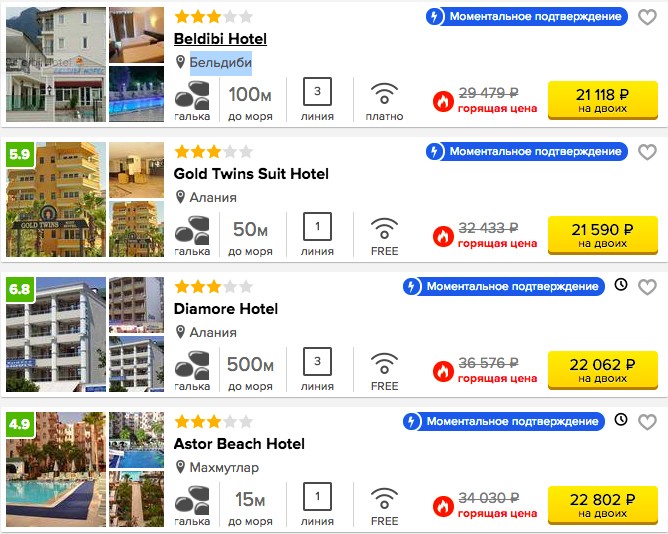Screen dimensions: 668x534
Task: Add Beldibi Hotel to favorites heart
Action: tap(647, 17)
